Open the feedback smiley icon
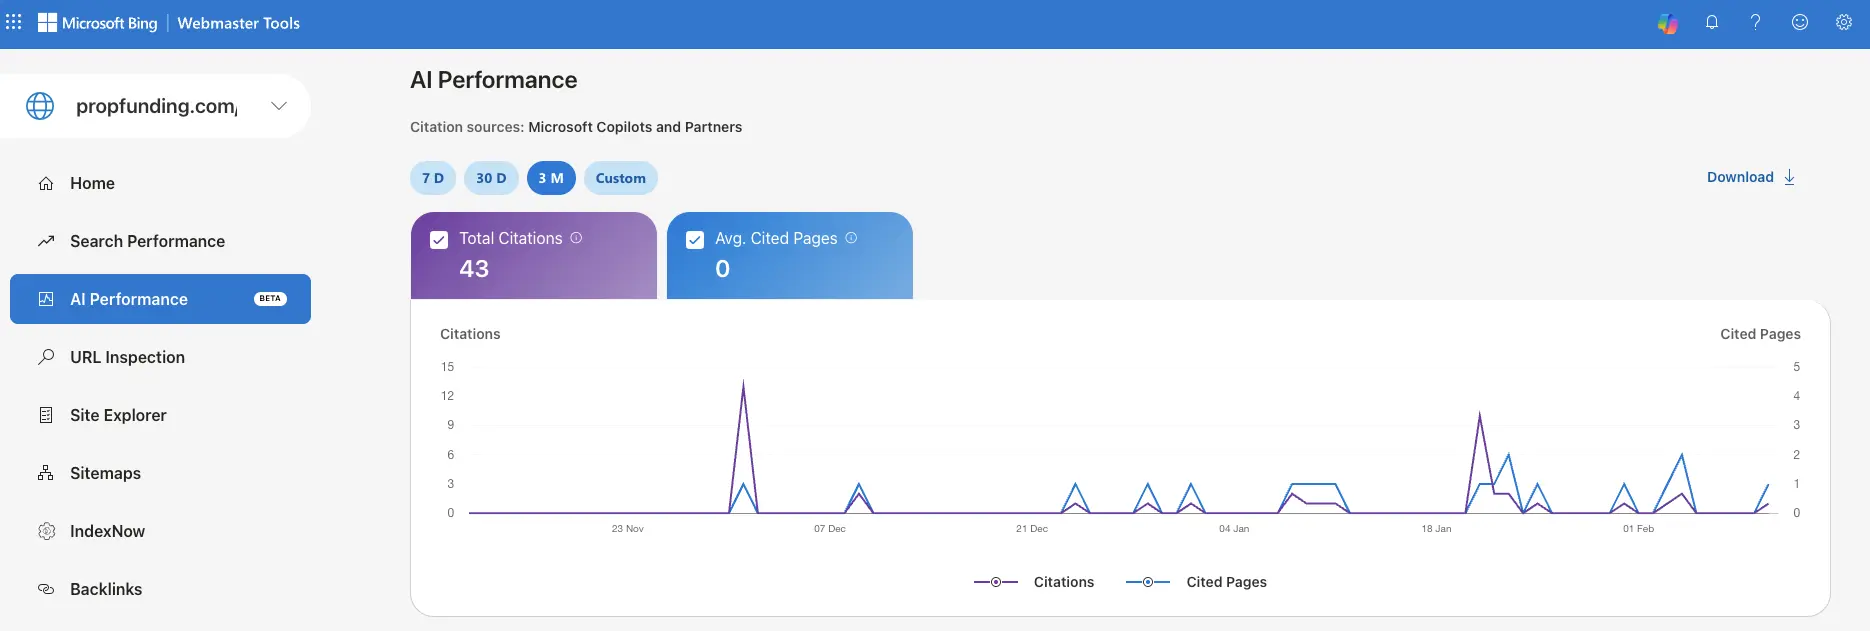This screenshot has width=1870, height=631. pos(1800,22)
